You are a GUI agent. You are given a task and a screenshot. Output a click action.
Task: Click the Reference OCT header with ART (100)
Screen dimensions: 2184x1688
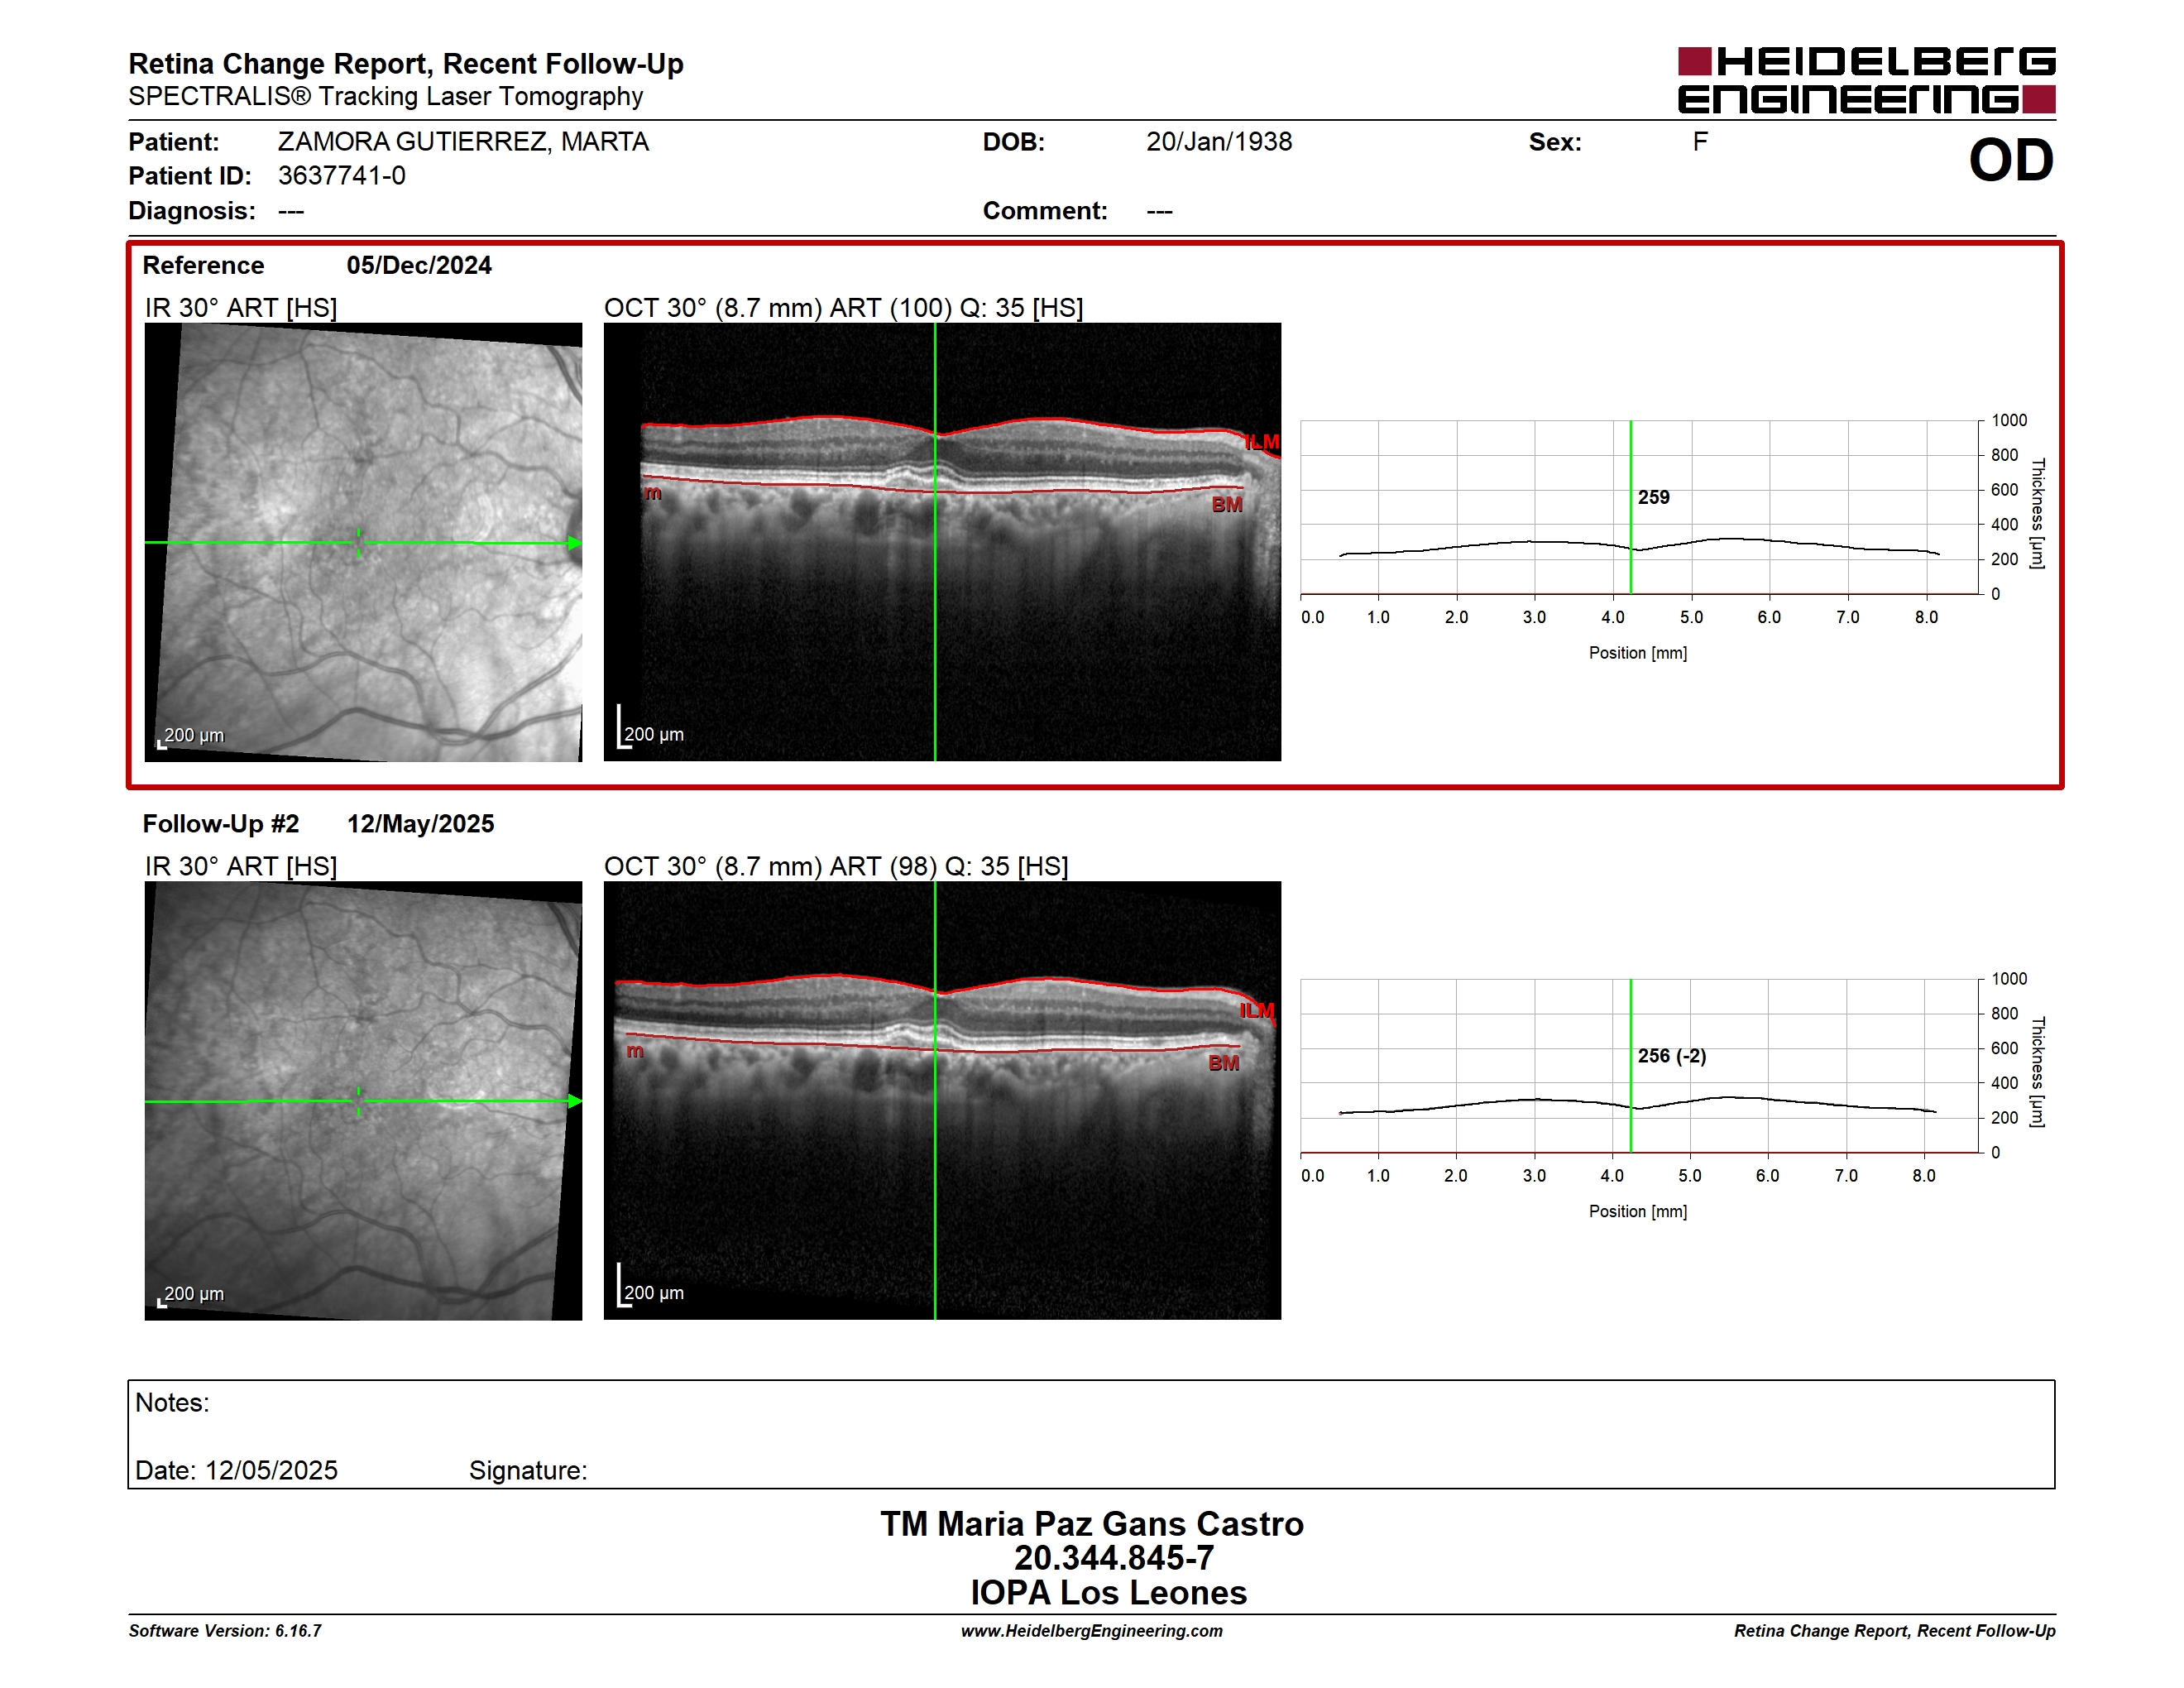(843, 308)
